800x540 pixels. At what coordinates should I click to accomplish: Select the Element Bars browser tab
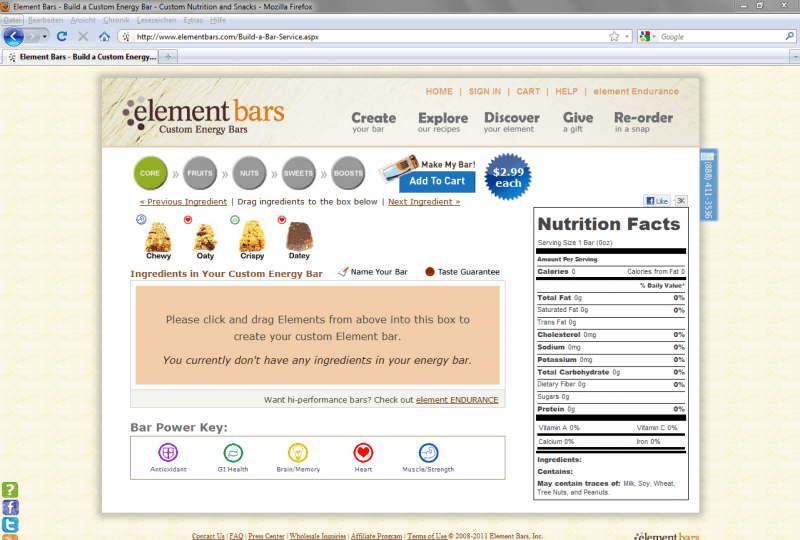point(83,57)
